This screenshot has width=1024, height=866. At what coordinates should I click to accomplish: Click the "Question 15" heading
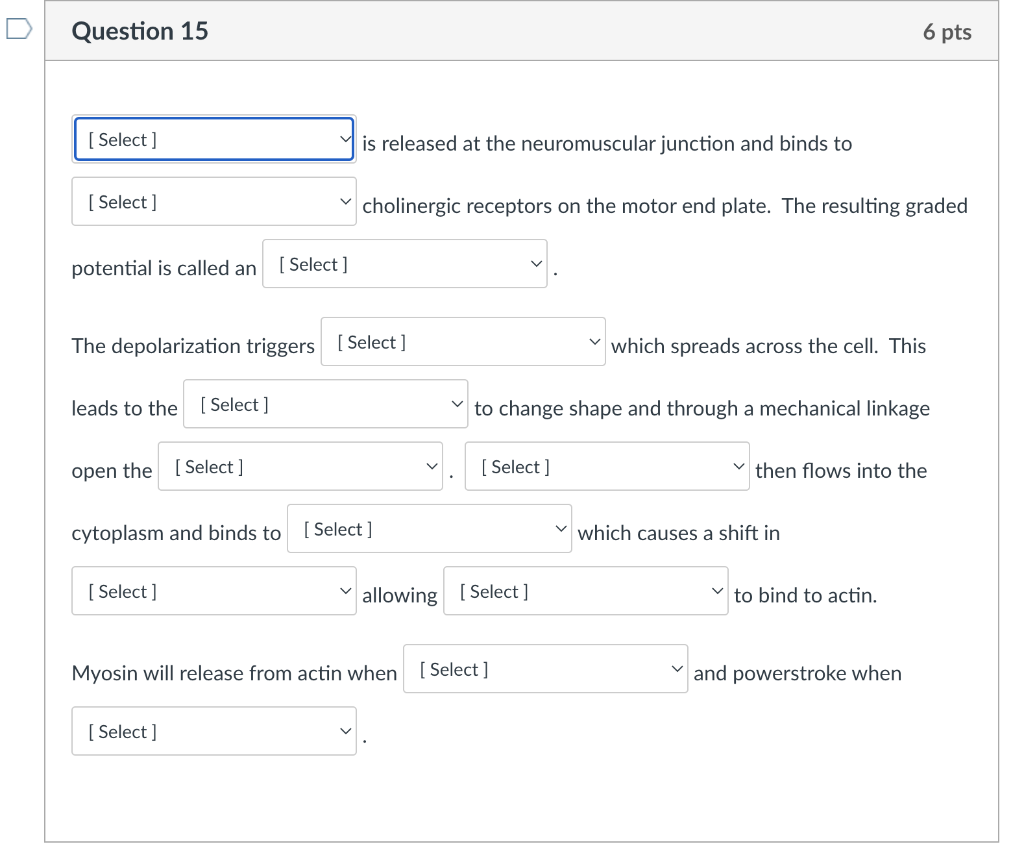pyautogui.click(x=140, y=31)
